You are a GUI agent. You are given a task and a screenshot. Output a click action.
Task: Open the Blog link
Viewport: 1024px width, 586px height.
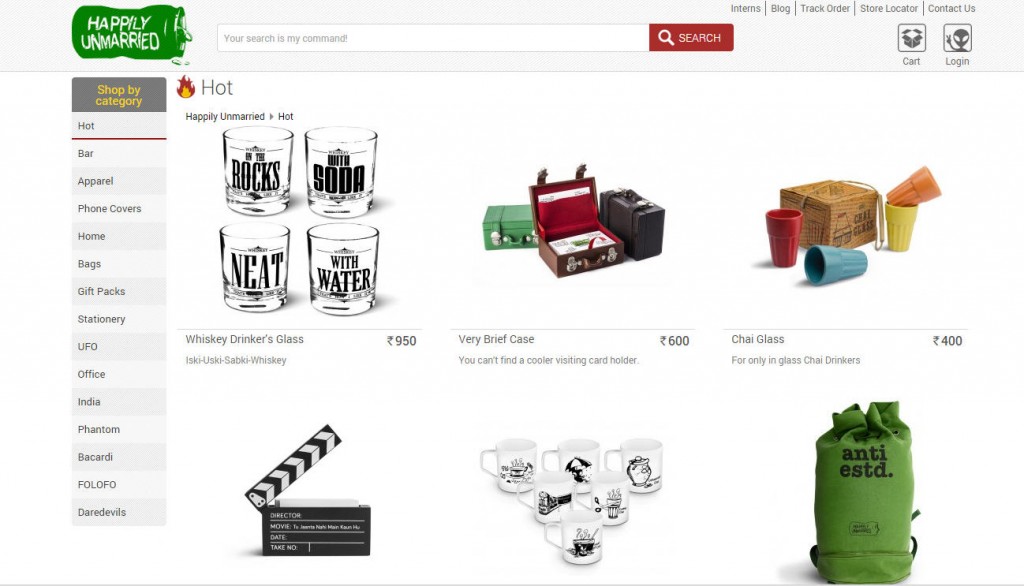coord(780,8)
